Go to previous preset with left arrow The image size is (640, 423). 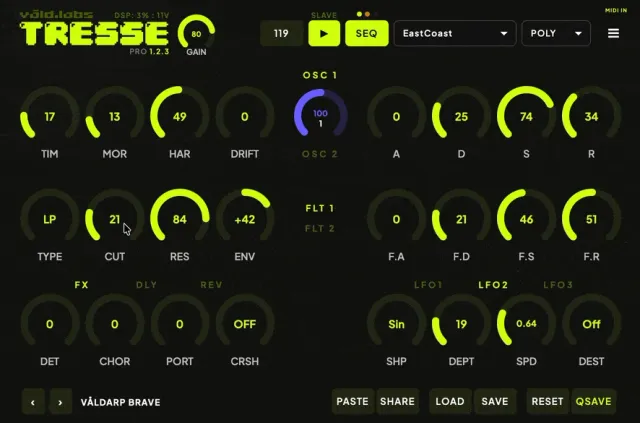pos(33,402)
